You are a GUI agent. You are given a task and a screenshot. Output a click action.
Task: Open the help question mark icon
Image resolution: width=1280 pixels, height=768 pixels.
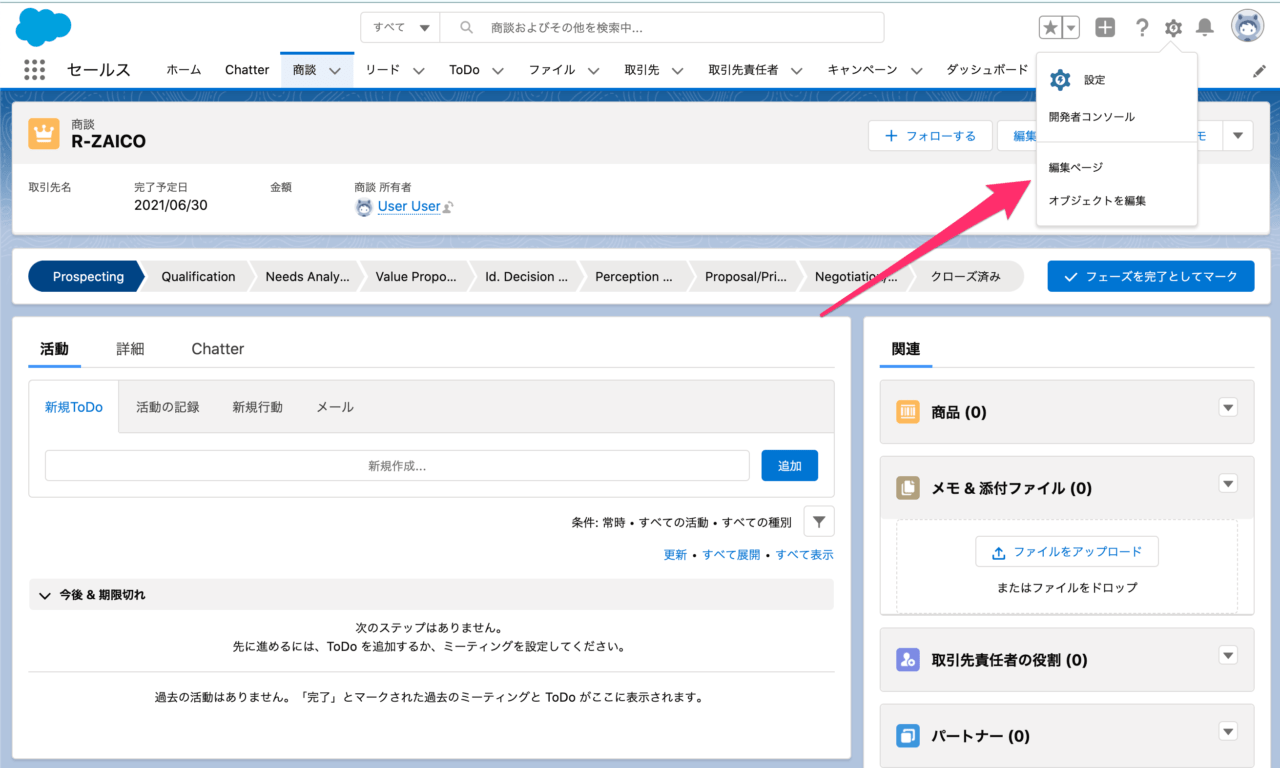[x=1142, y=28]
